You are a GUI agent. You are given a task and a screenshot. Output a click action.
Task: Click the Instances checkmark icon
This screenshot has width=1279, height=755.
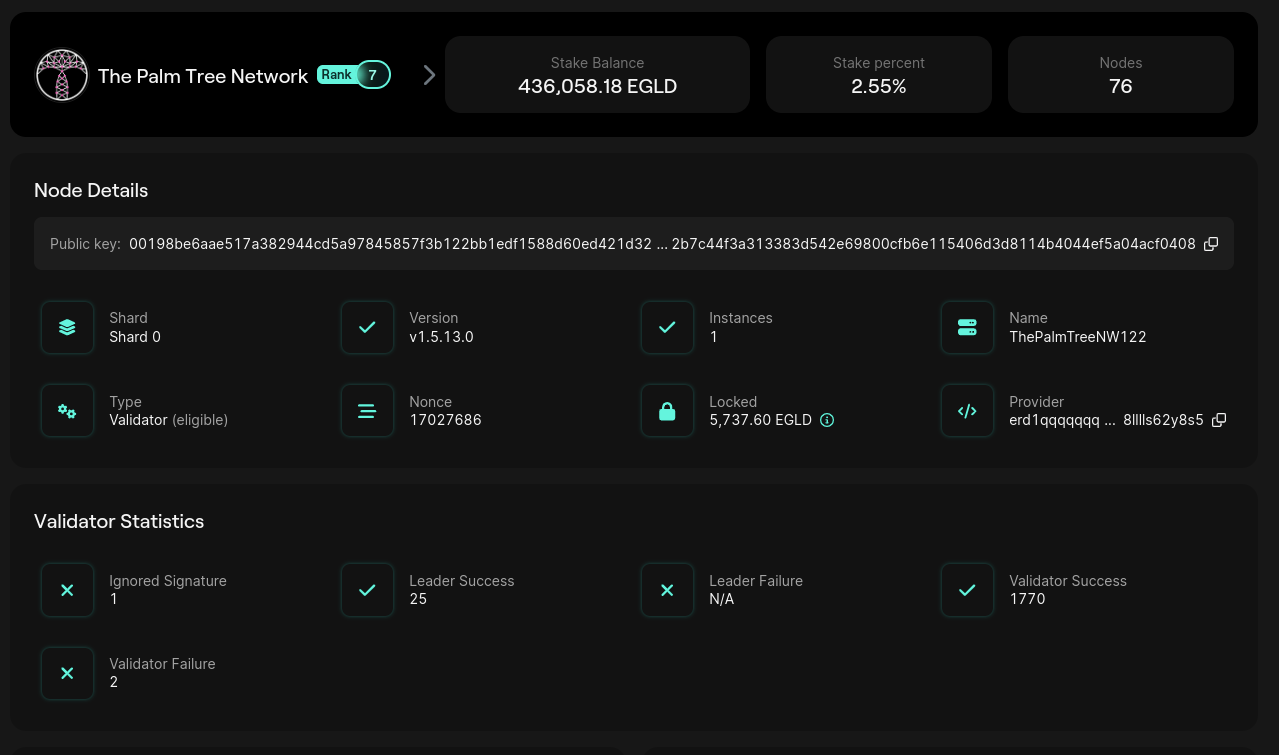point(667,327)
